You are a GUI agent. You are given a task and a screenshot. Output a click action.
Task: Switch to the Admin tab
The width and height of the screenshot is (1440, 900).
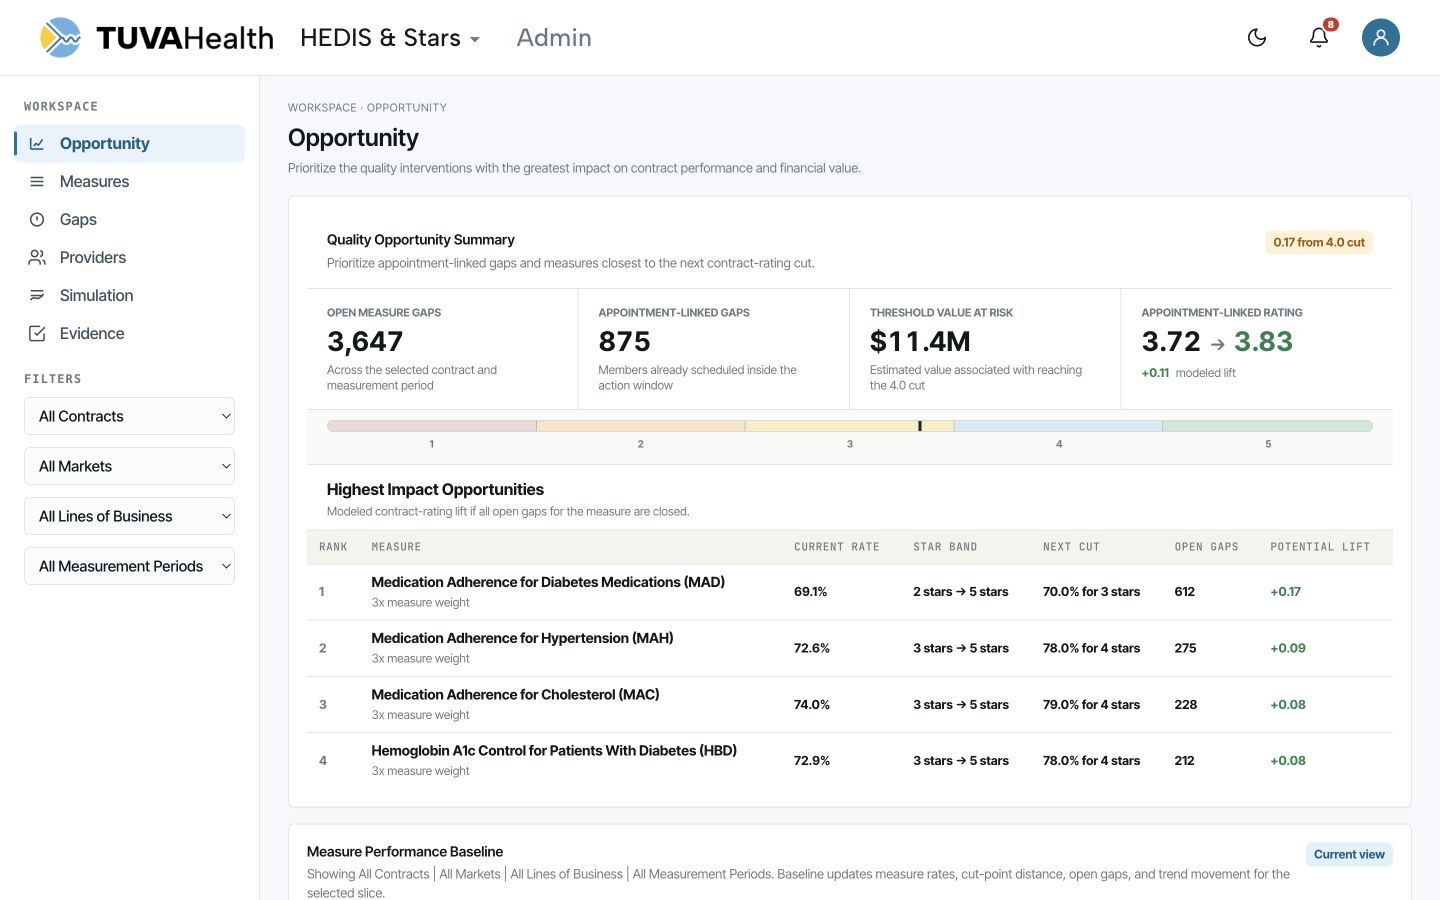[554, 38]
